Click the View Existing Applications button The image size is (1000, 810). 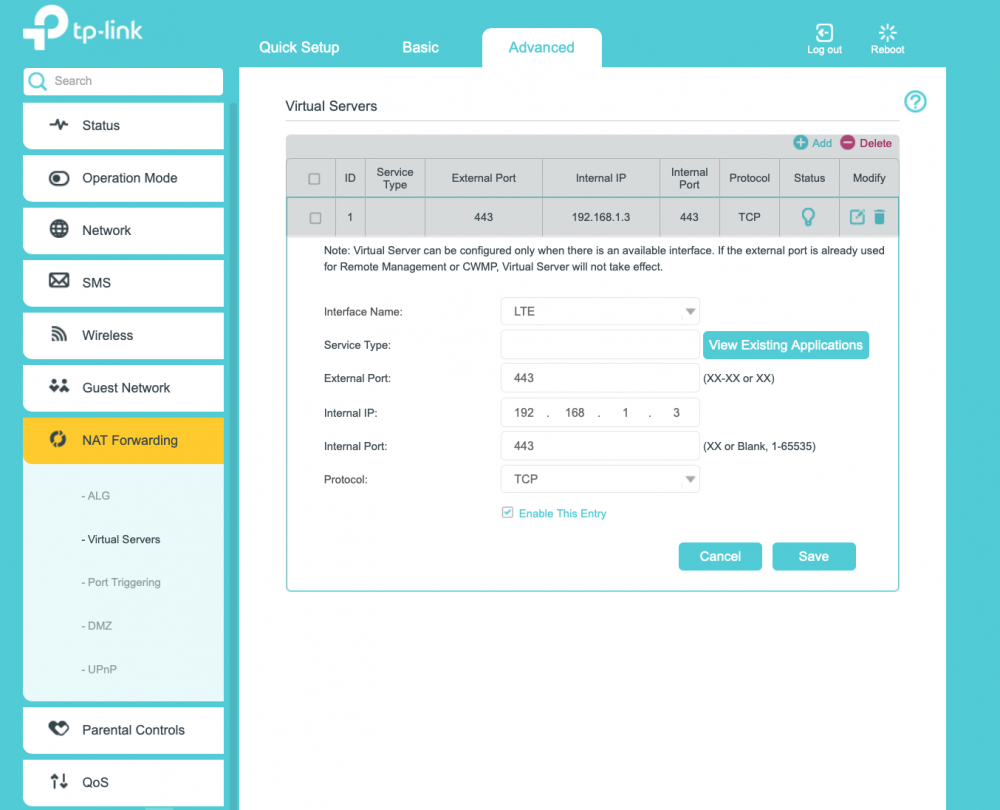coord(785,345)
